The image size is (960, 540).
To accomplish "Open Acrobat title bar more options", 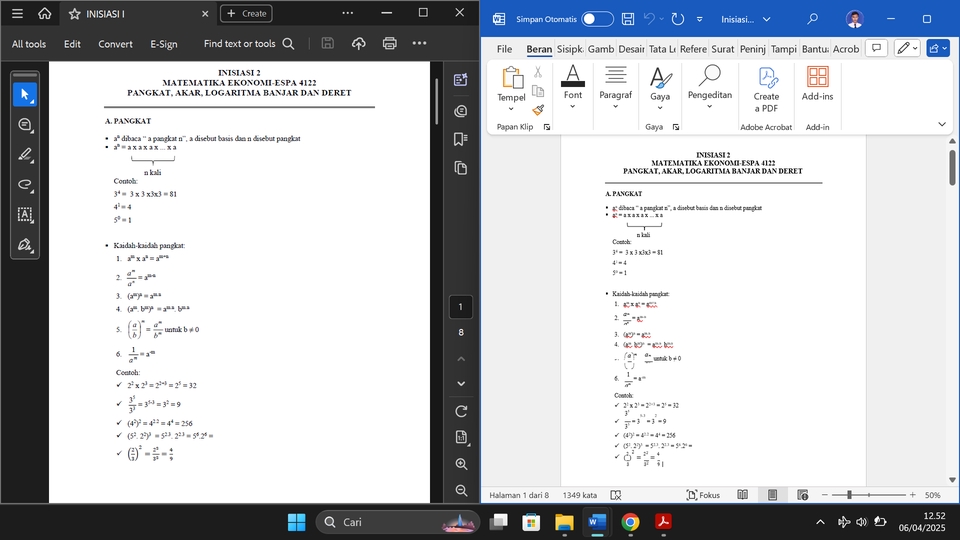I will [x=348, y=13].
